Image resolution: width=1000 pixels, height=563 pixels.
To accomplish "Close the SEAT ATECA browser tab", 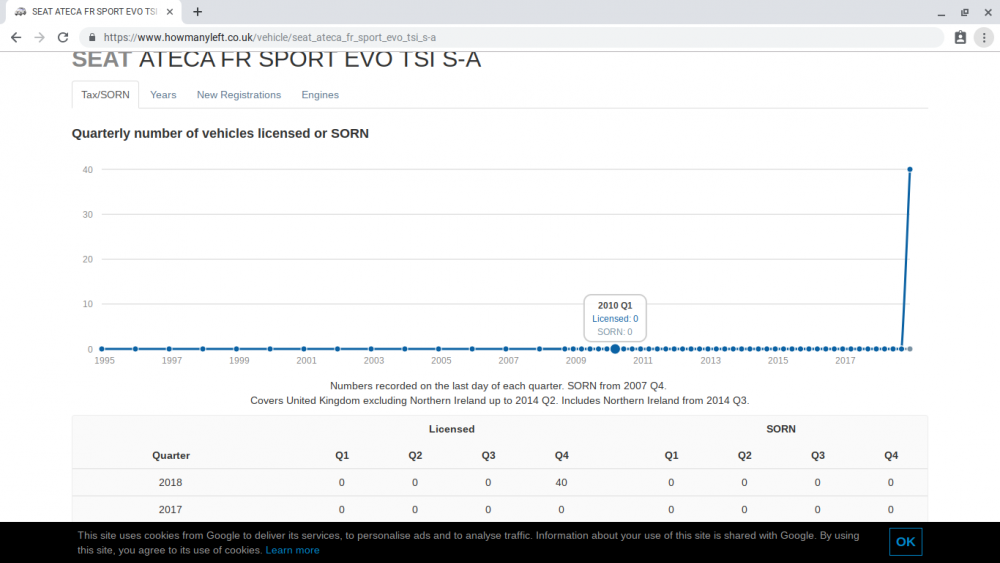I will click(170, 11).
